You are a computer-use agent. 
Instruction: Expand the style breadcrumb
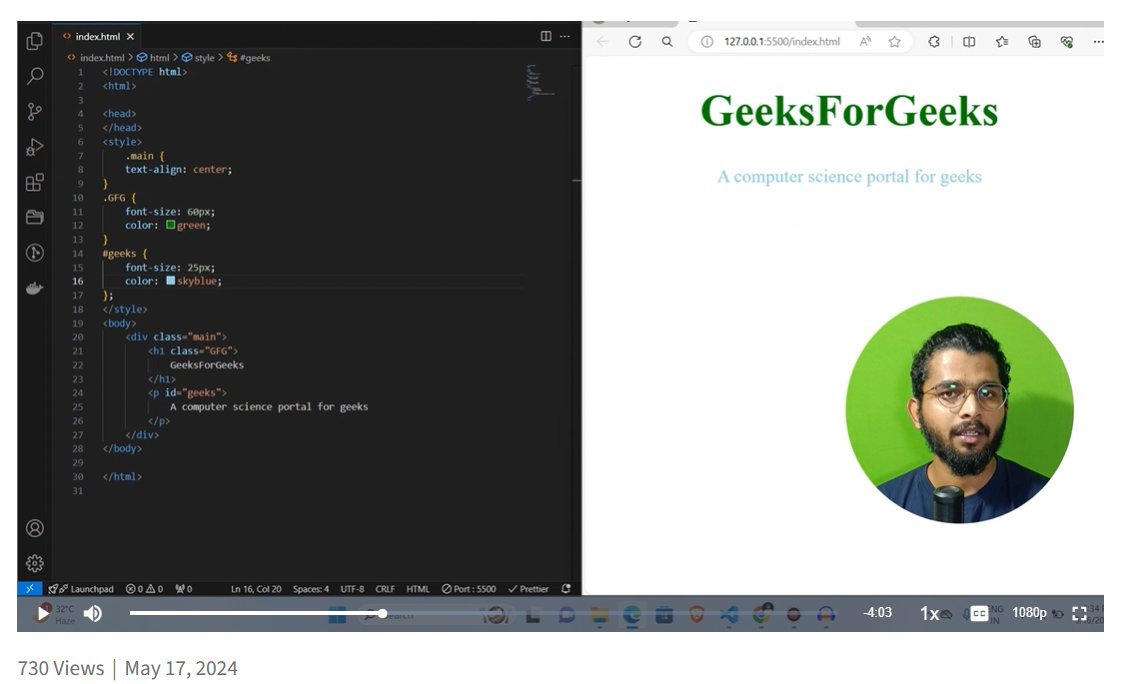pos(199,57)
